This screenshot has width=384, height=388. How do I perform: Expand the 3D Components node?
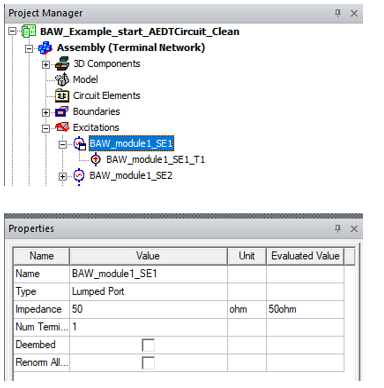pyautogui.click(x=46, y=64)
